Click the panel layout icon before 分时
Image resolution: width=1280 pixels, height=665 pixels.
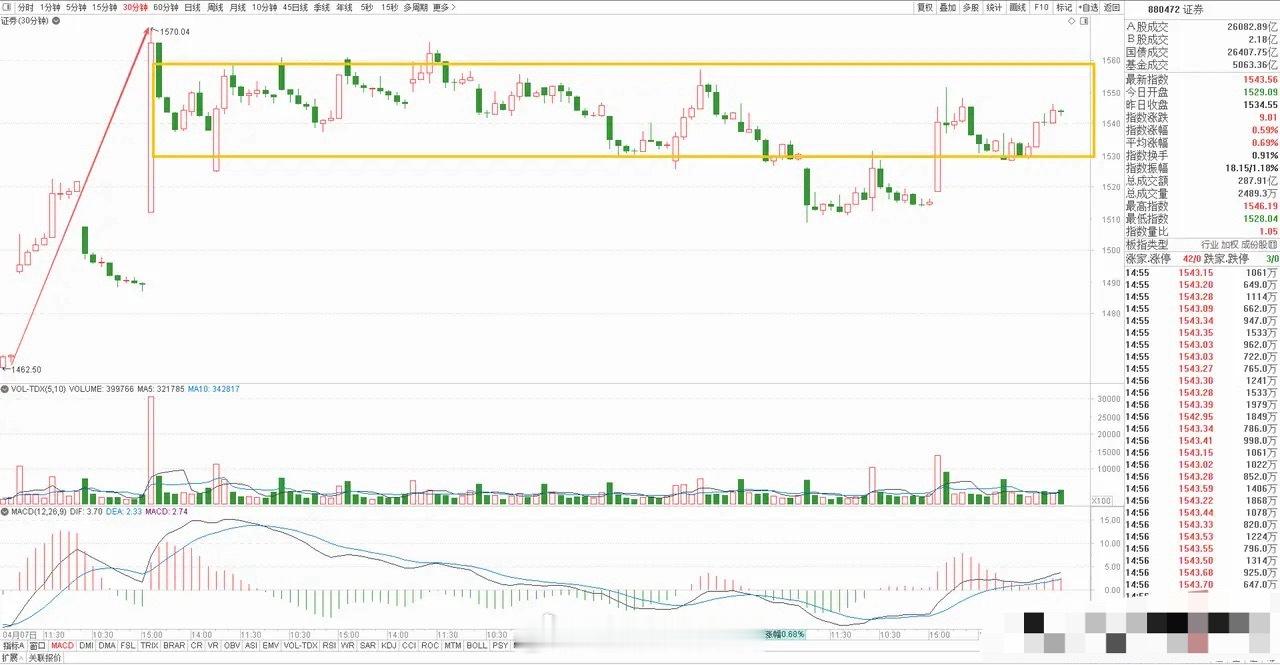click(7, 7)
